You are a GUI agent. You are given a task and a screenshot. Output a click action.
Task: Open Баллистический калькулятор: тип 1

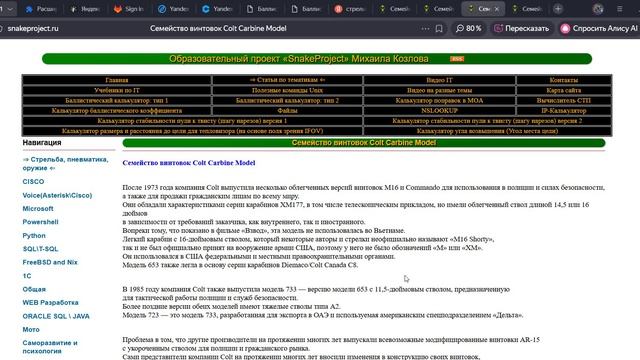117,100
